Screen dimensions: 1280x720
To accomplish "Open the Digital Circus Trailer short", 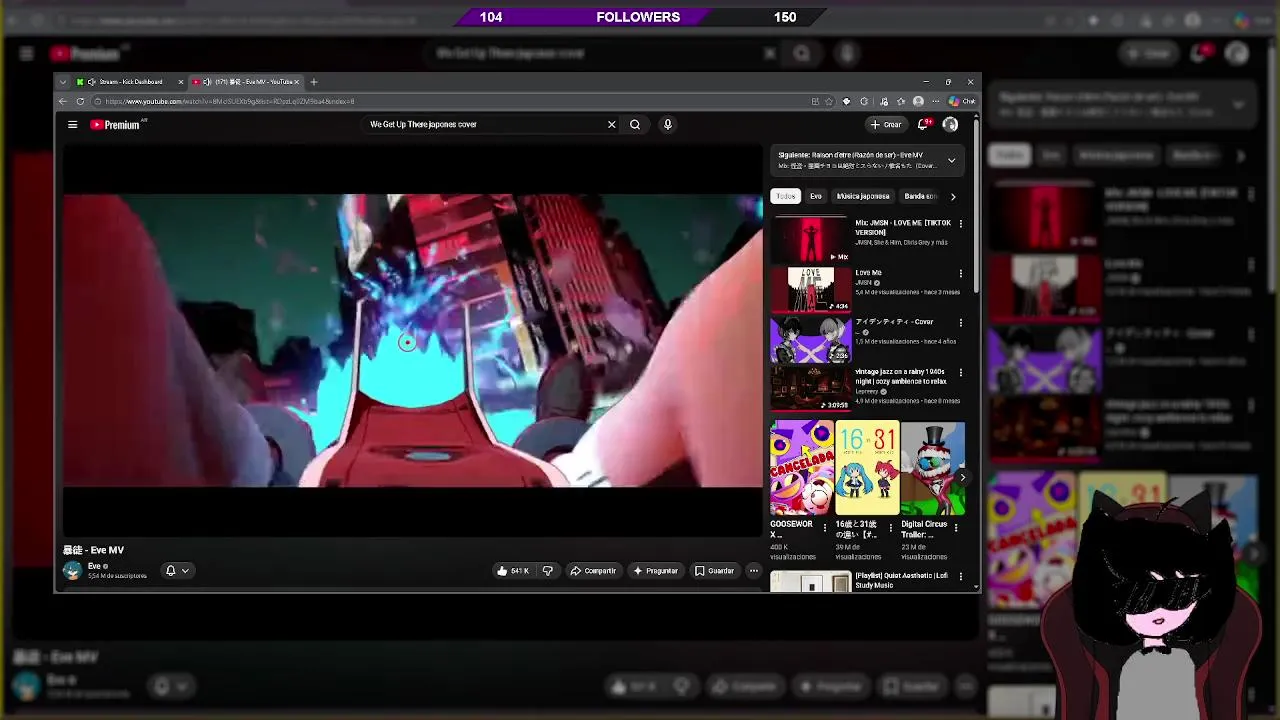I will [x=933, y=468].
